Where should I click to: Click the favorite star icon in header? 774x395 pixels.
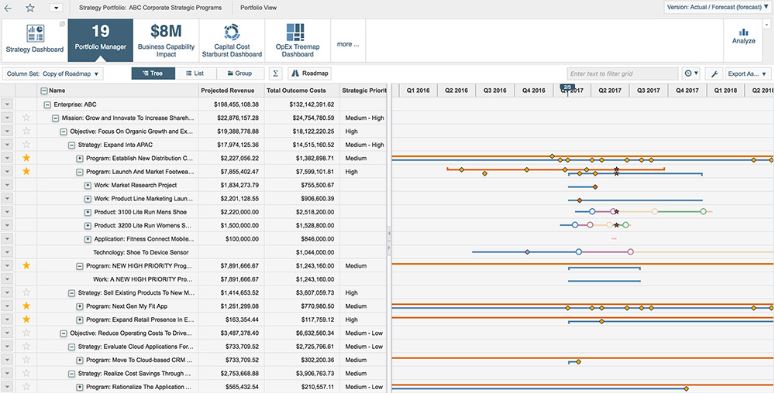click(30, 8)
